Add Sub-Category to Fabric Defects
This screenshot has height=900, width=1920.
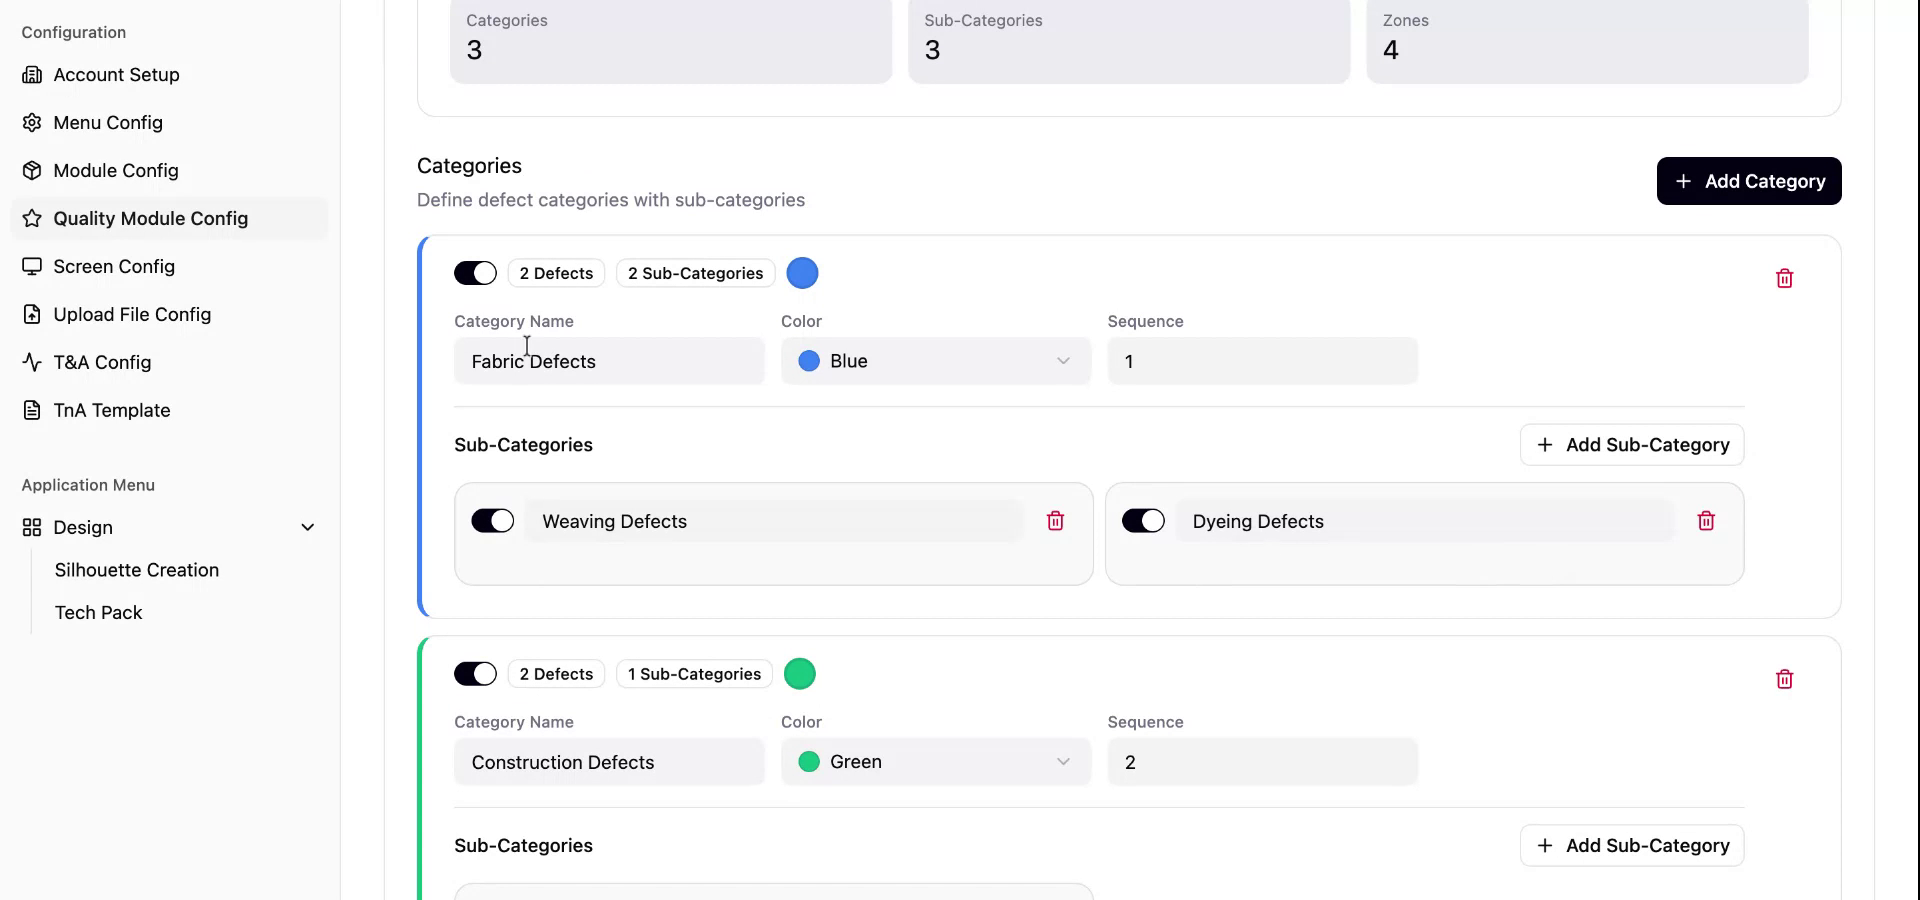click(x=1631, y=445)
